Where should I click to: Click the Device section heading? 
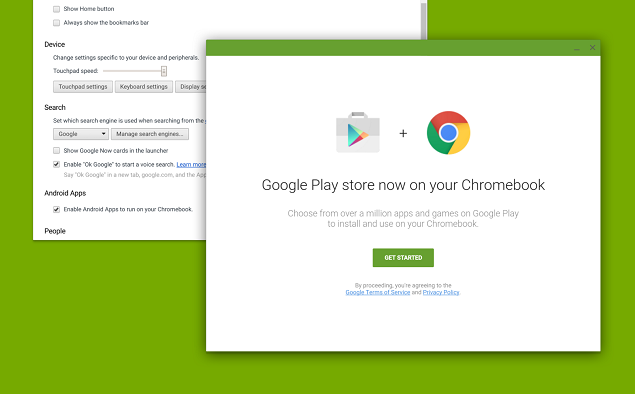pos(55,45)
